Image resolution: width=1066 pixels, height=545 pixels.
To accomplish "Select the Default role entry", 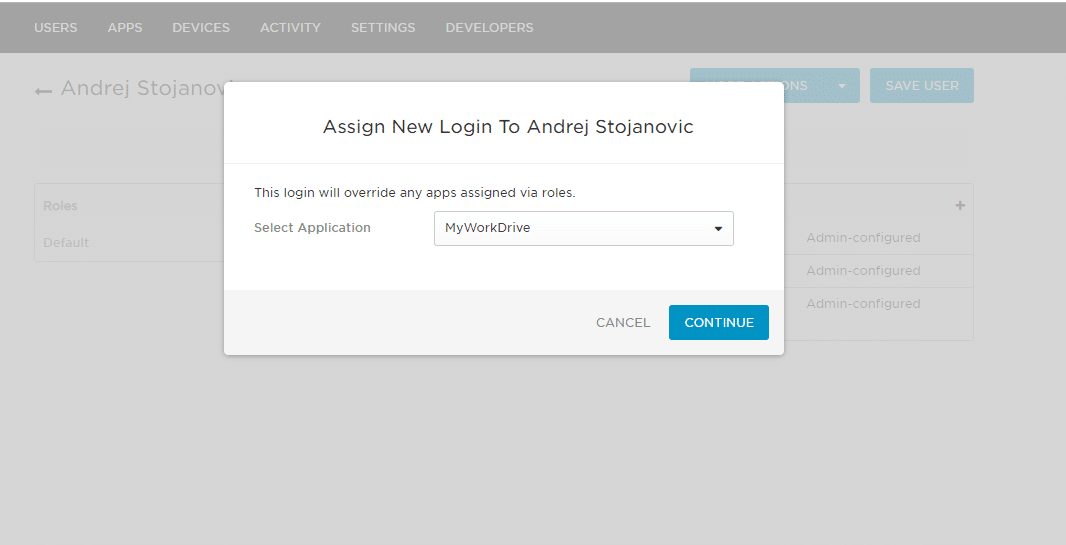I will (x=66, y=243).
